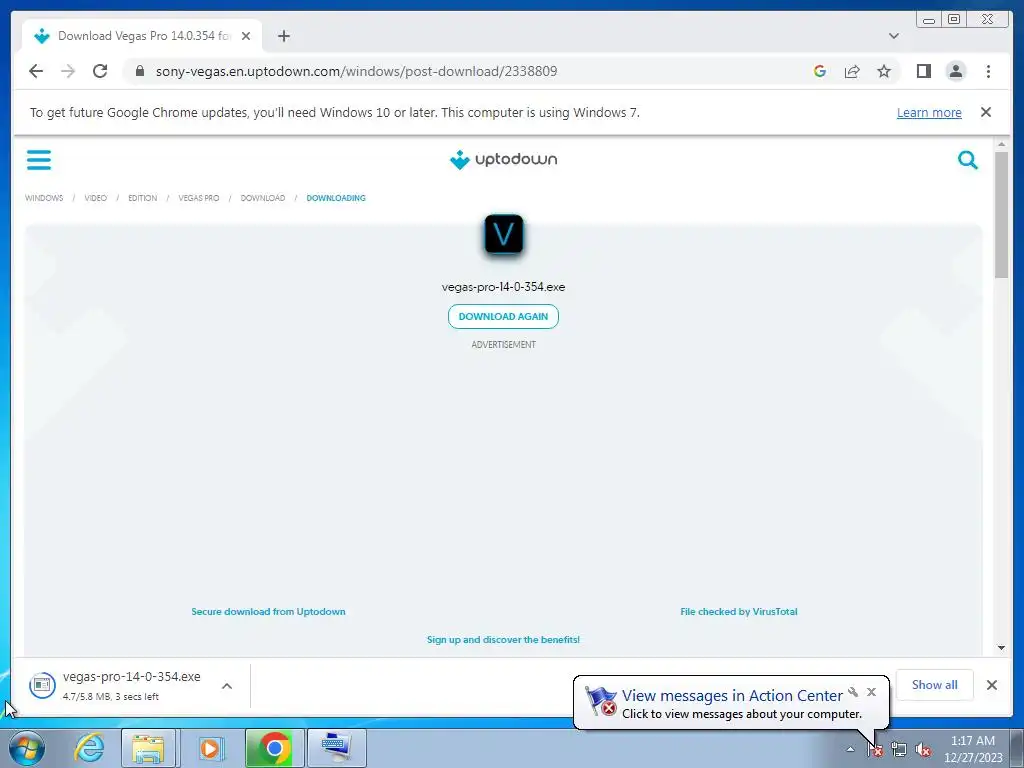This screenshot has width=1024, height=768.
Task: Click File checked by VirusTotal text
Action: (739, 612)
